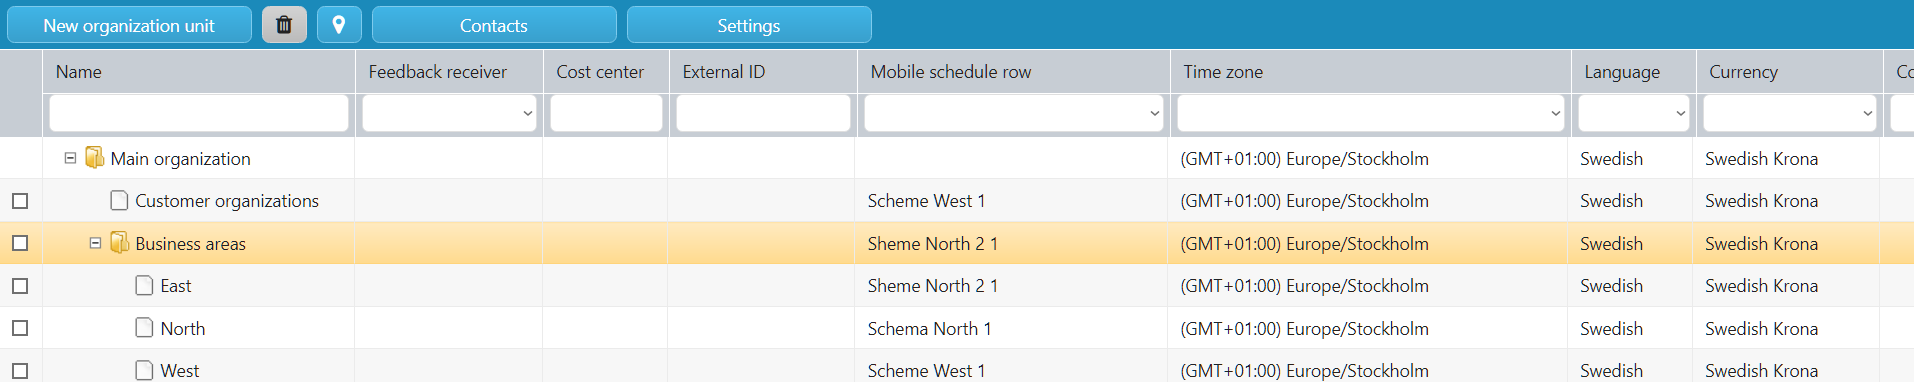Screen dimensions: 1914x382
Task: Click the Currency column header
Action: (x=1743, y=72)
